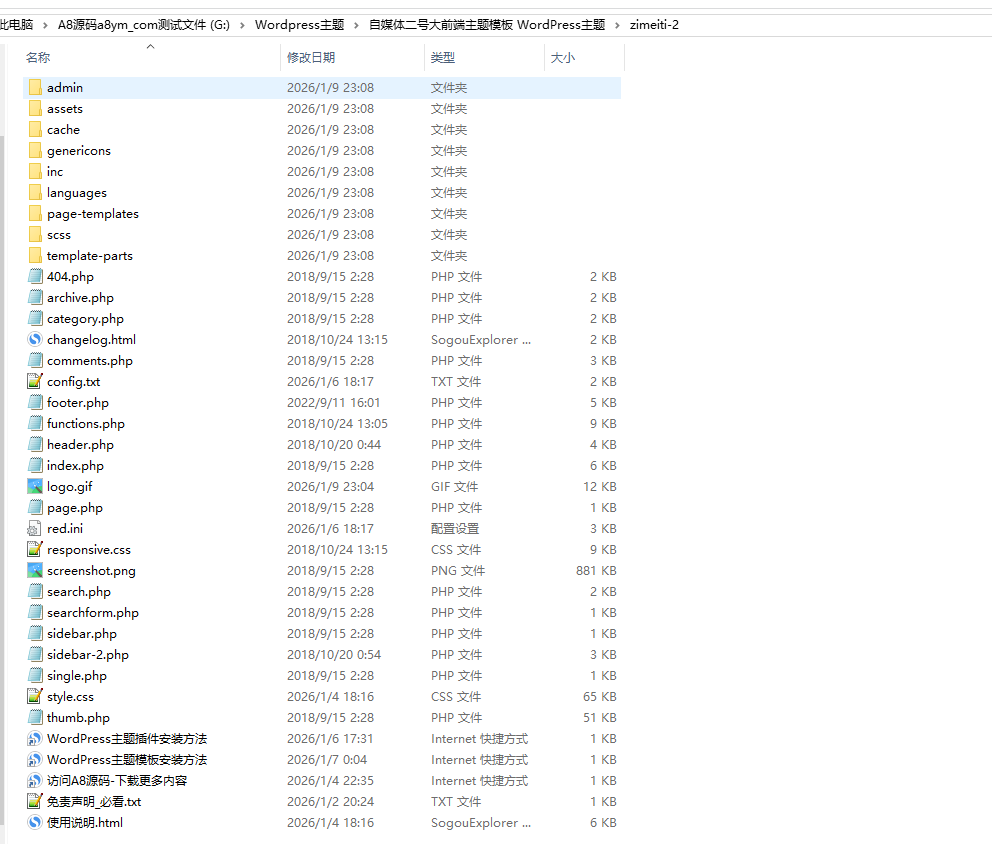Click the WordPress主题插件安装方法 shortcut icon
The width and height of the screenshot is (992, 844).
[35, 739]
